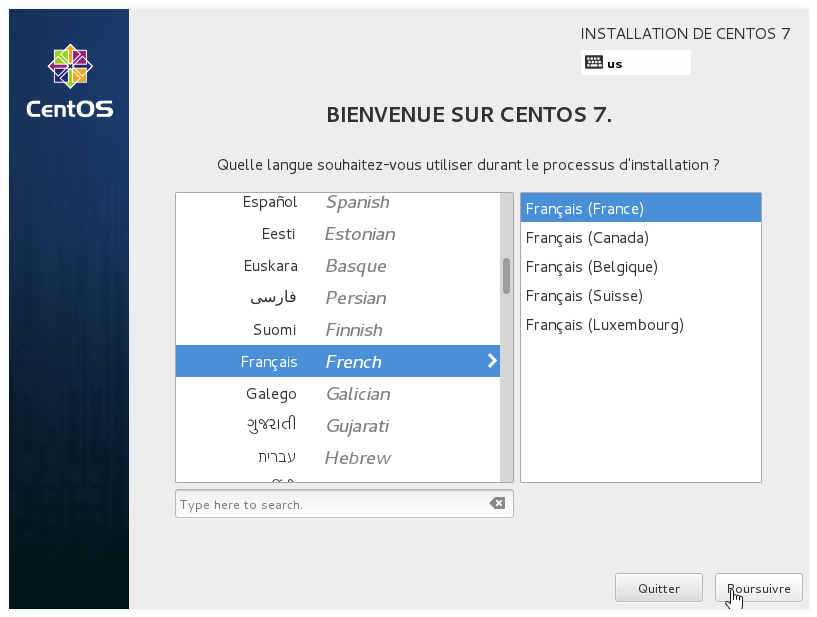Viewport: 817px width, 617px height.
Task: Click the Poursuivre button
Action: click(759, 588)
